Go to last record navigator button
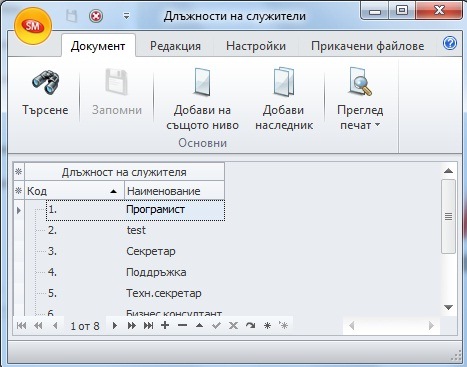 [x=148, y=325]
